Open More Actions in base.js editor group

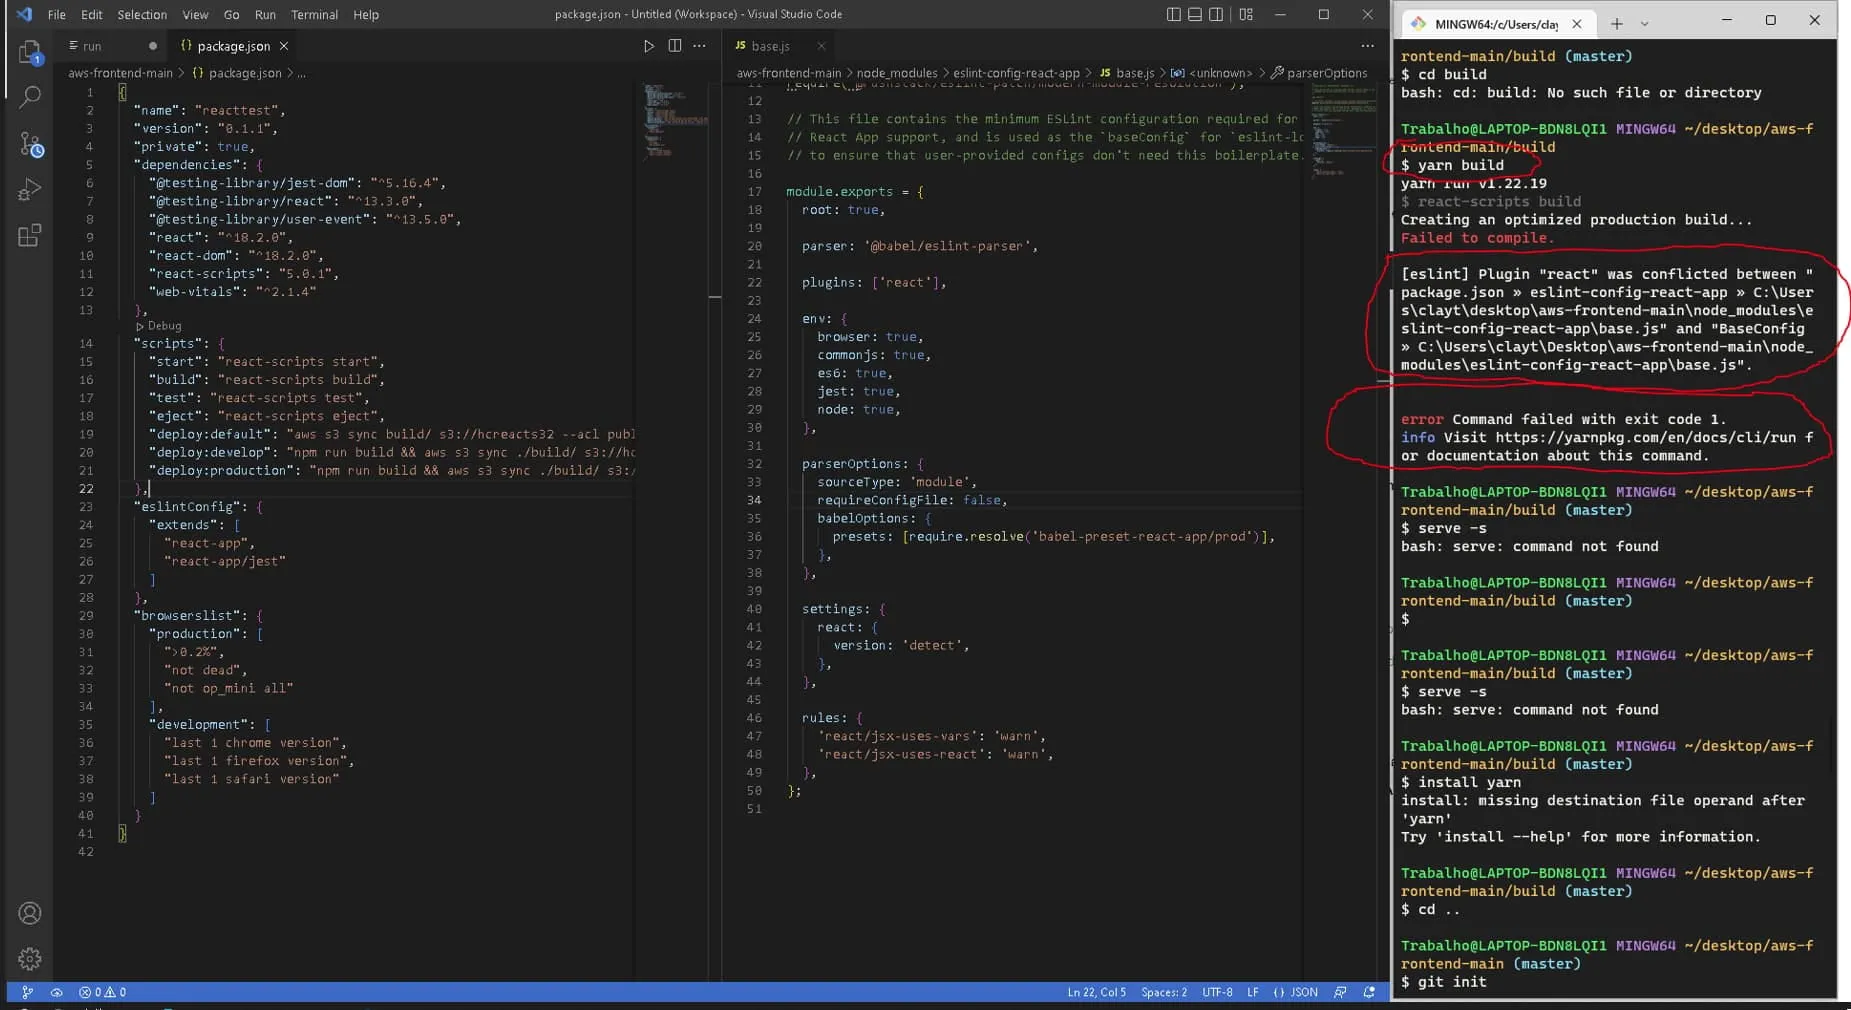[x=1367, y=46]
